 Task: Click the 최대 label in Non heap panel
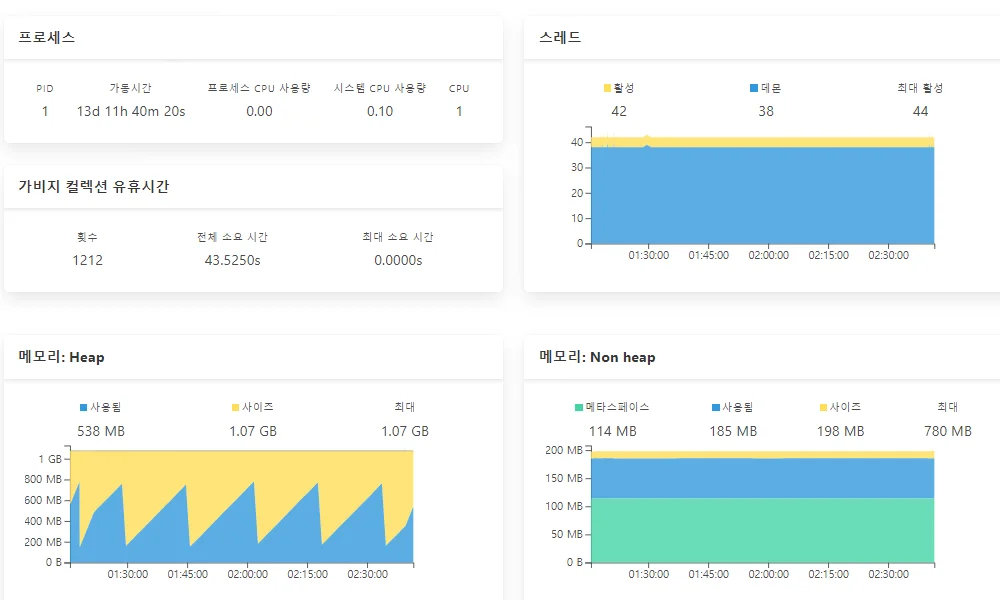948,407
